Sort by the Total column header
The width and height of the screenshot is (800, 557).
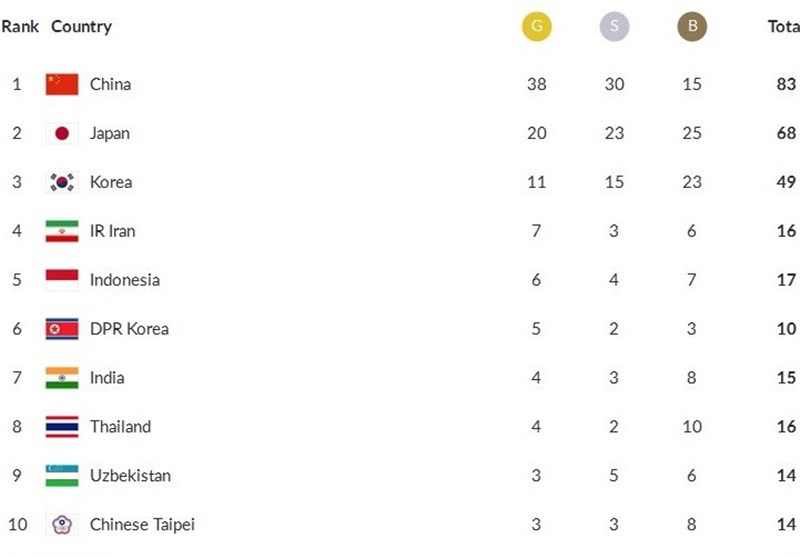pyautogui.click(x=783, y=27)
